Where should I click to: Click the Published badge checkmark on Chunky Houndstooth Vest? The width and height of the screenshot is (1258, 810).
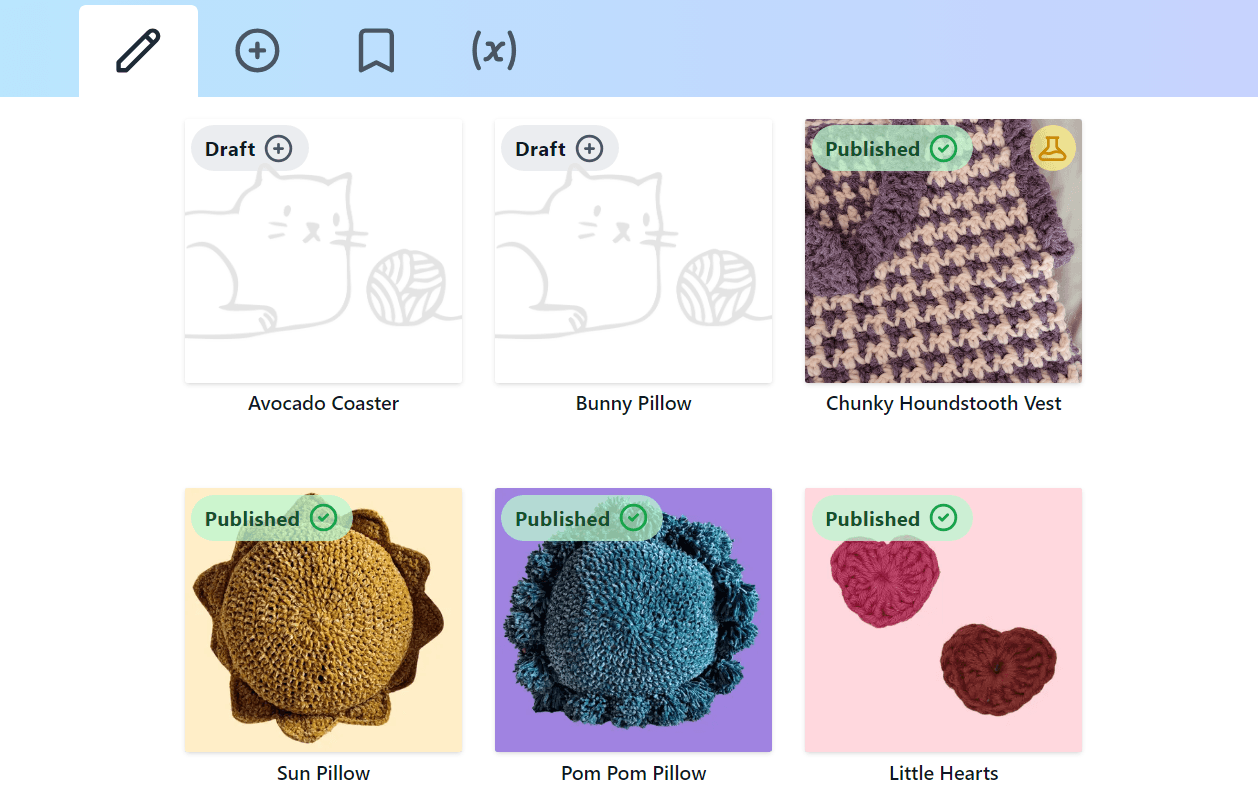(941, 147)
